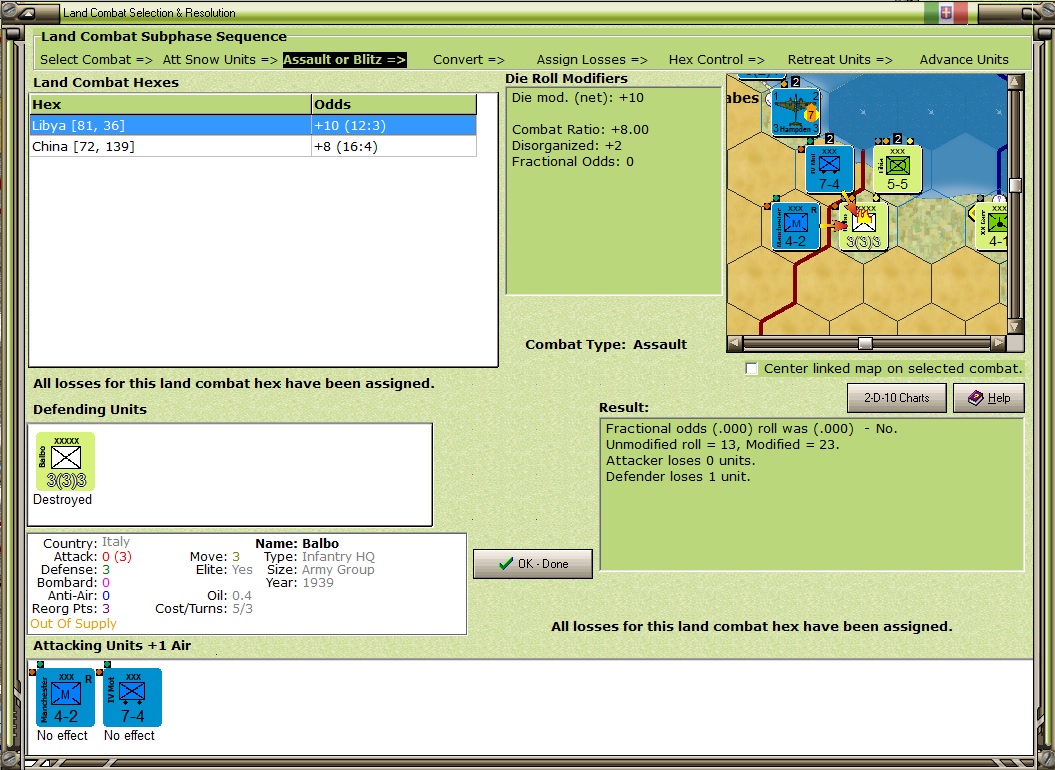Image resolution: width=1055 pixels, height=770 pixels.
Task: Click the Destroyed label under Balbo
Action: coord(63,499)
